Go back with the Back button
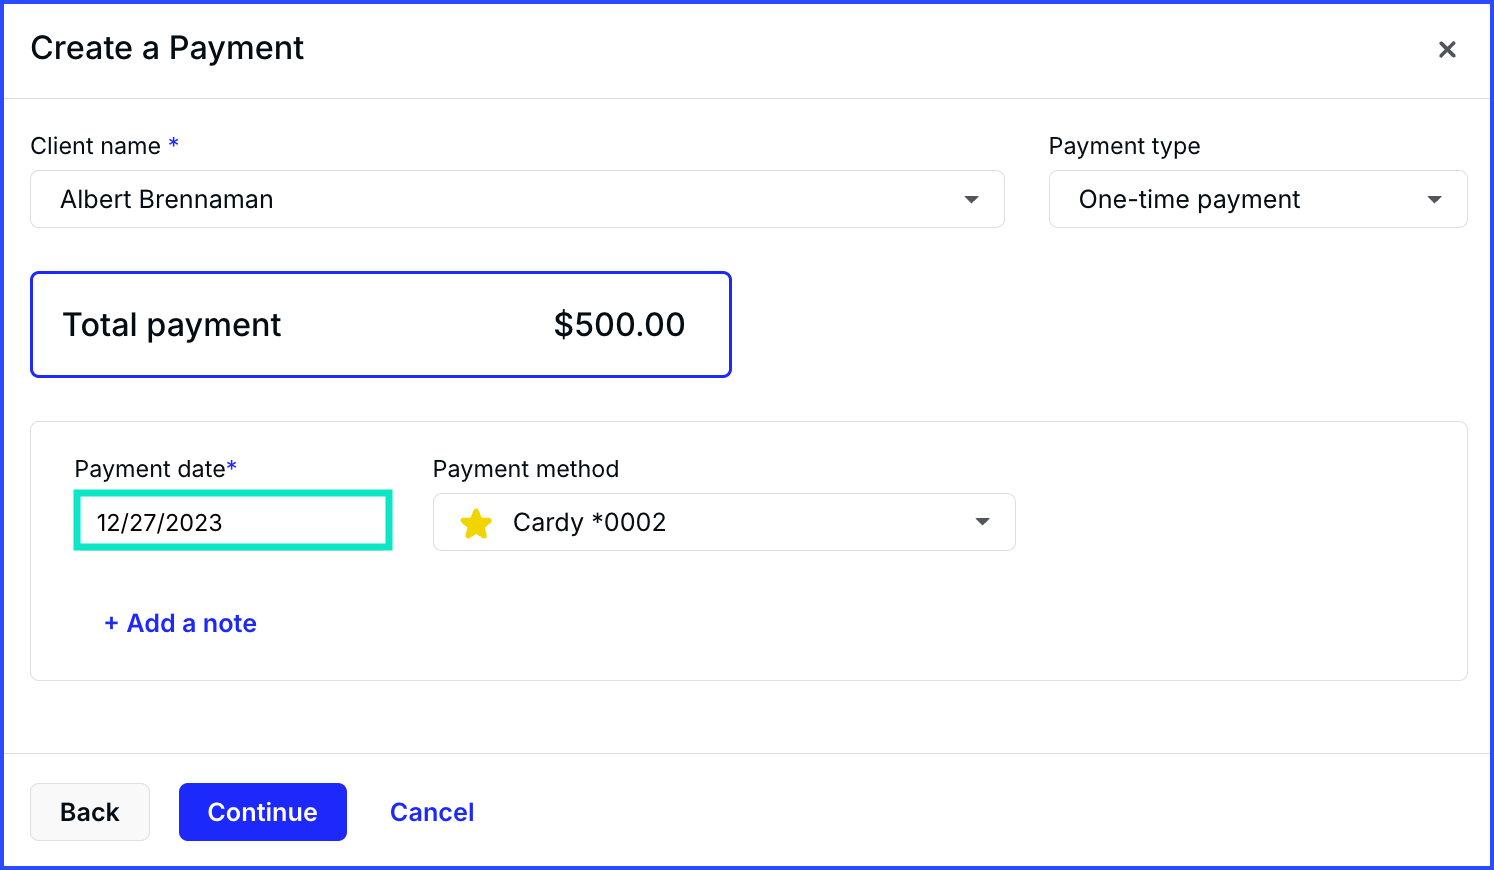This screenshot has height=870, width=1494. 90,812
